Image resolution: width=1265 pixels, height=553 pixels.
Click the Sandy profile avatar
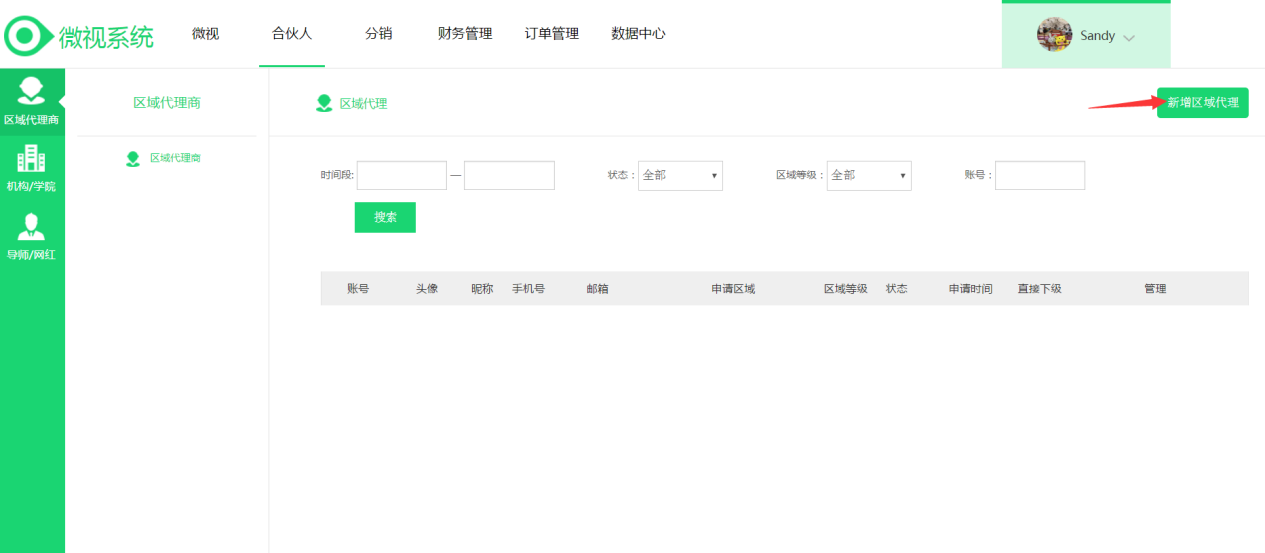pos(1054,35)
